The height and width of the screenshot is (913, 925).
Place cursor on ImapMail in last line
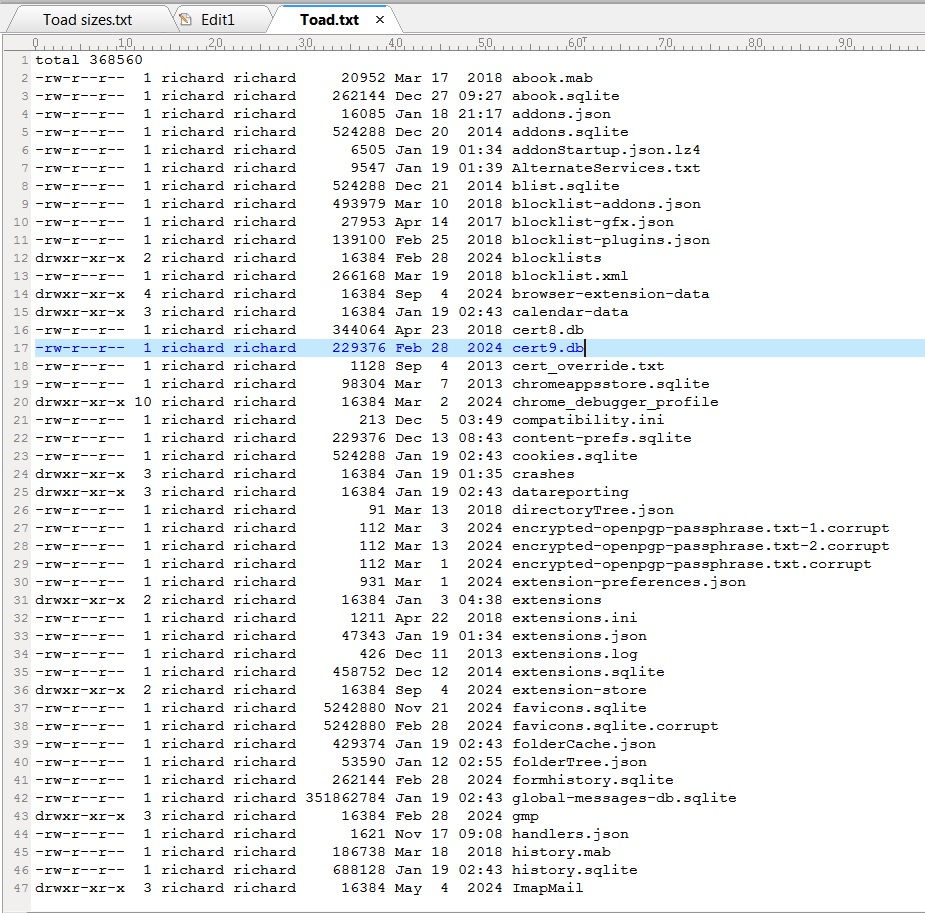point(547,888)
